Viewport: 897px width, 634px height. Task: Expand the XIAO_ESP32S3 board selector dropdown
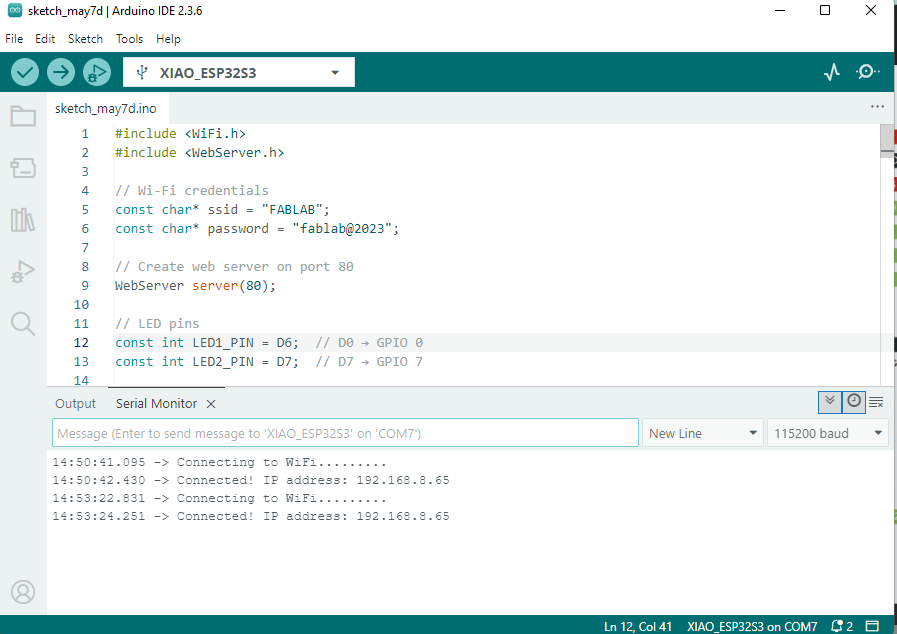click(239, 73)
